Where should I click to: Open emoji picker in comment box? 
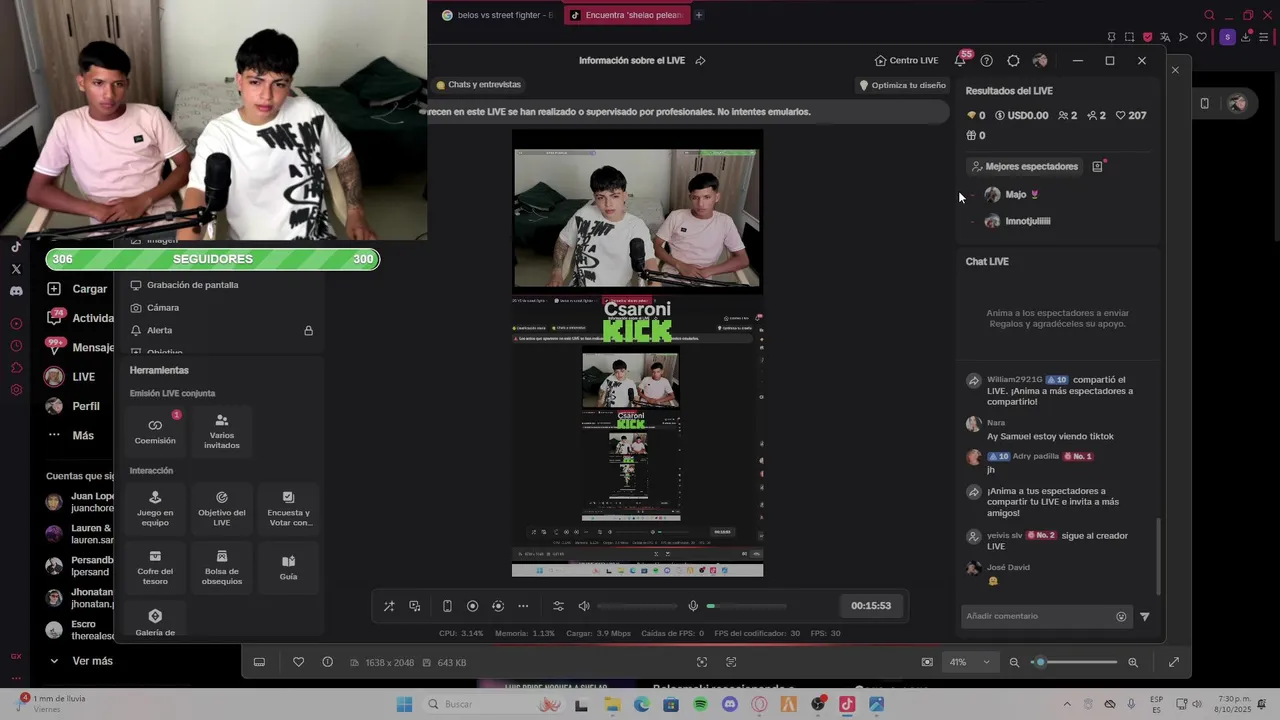click(1121, 617)
